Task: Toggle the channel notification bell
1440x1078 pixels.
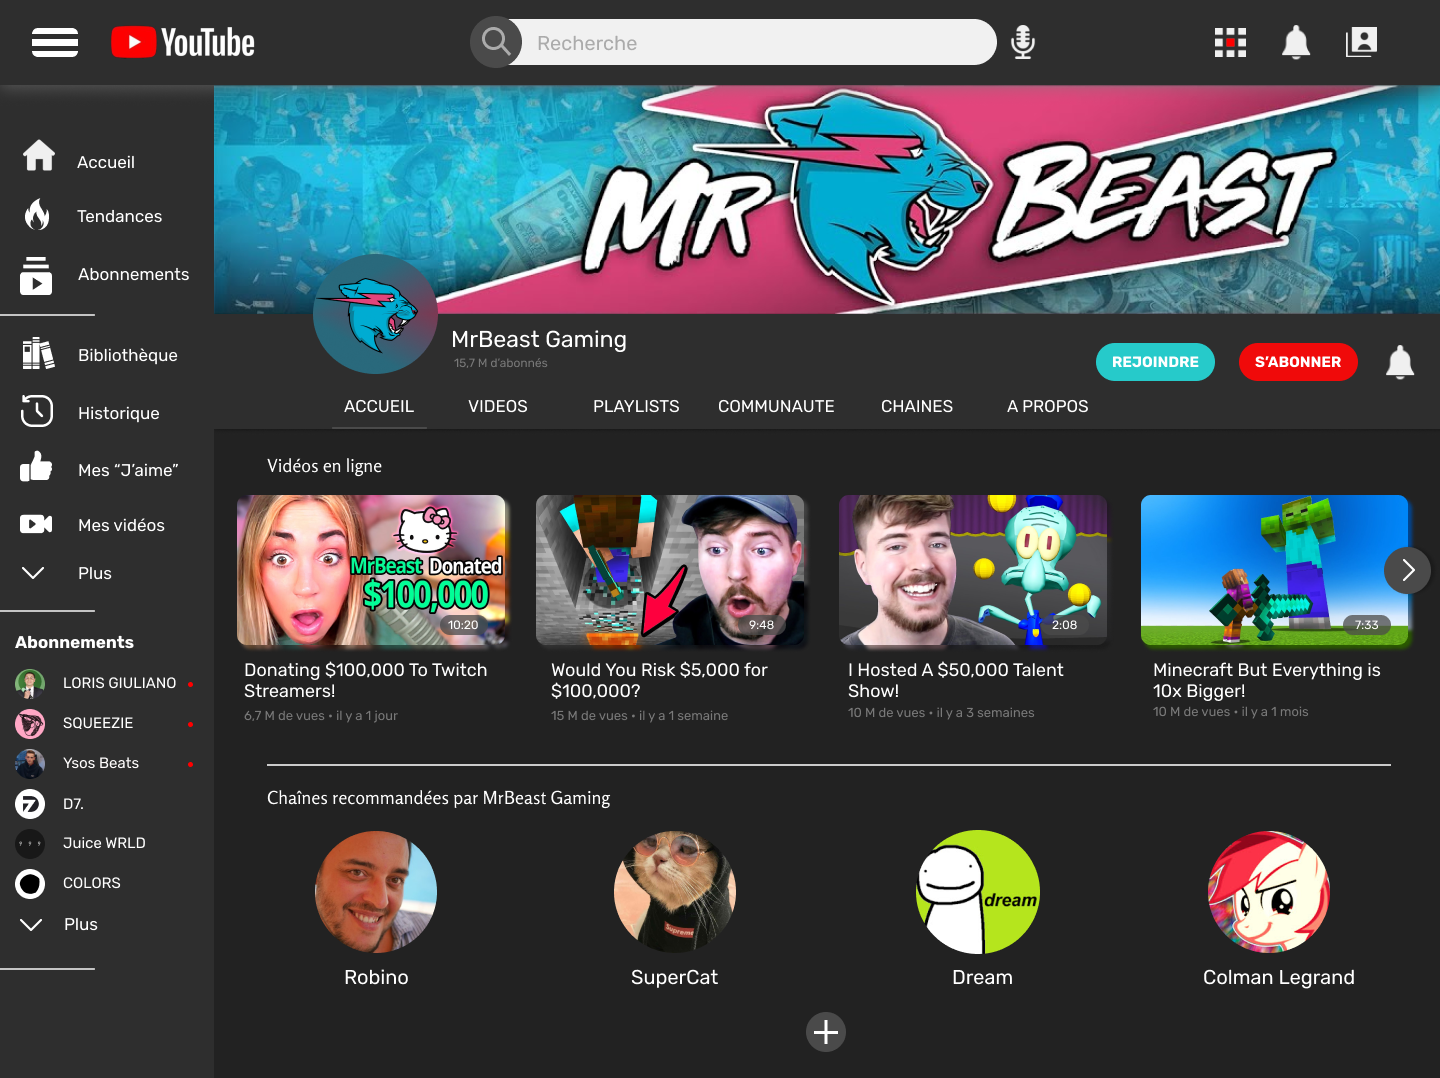Action: 1399,362
